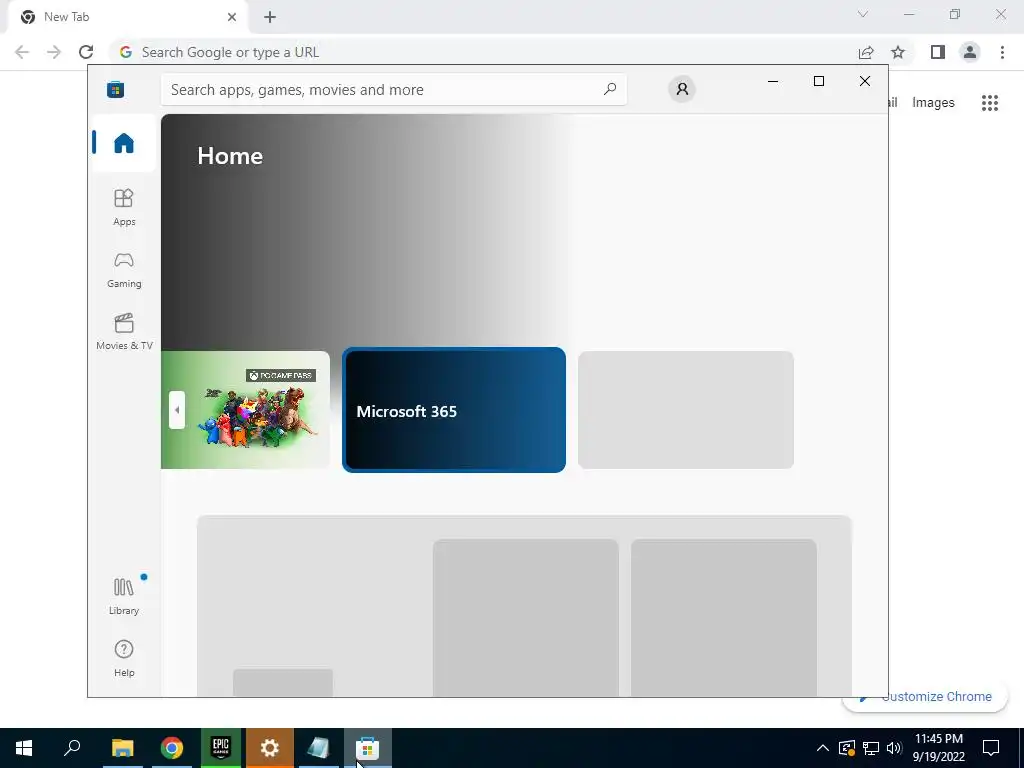Open taskbar clock and date
The height and width of the screenshot is (768, 1024).
(938, 748)
